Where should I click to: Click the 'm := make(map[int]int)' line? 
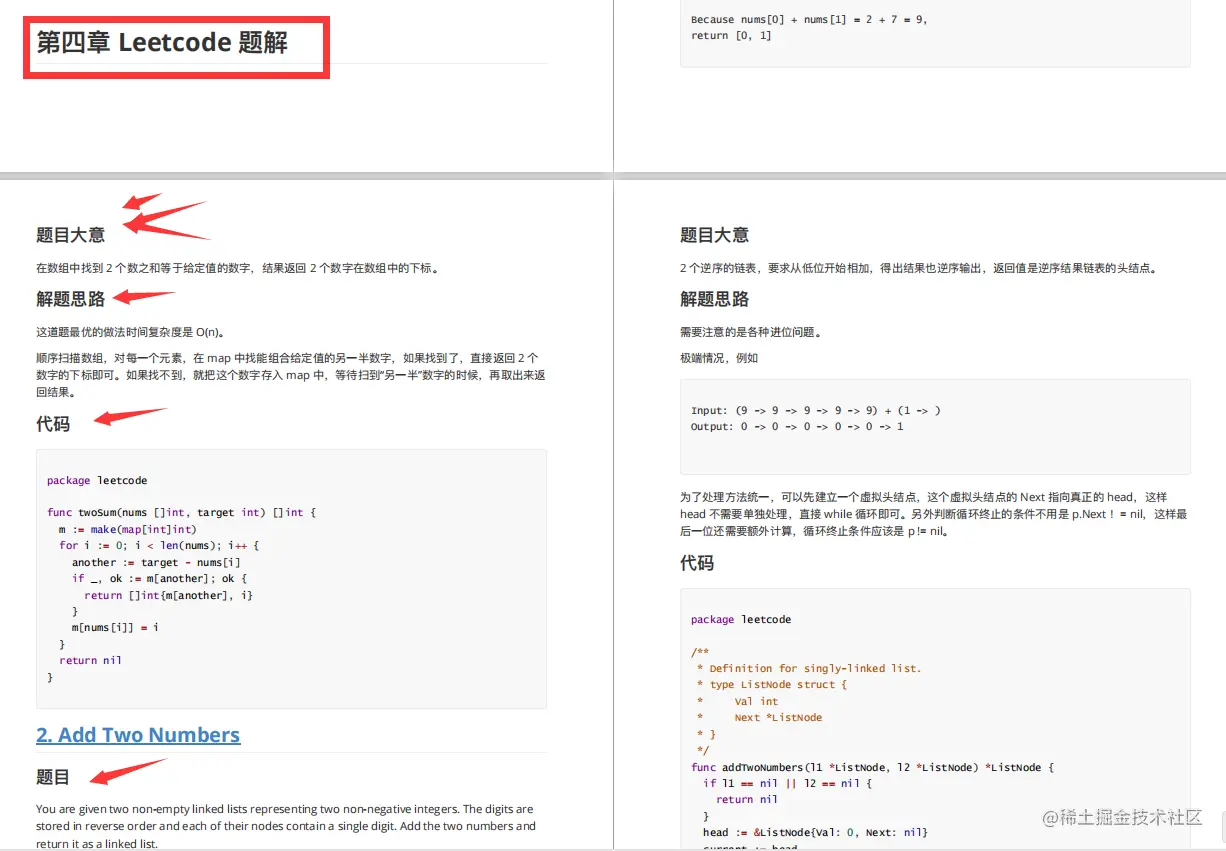pyautogui.click(x=128, y=529)
